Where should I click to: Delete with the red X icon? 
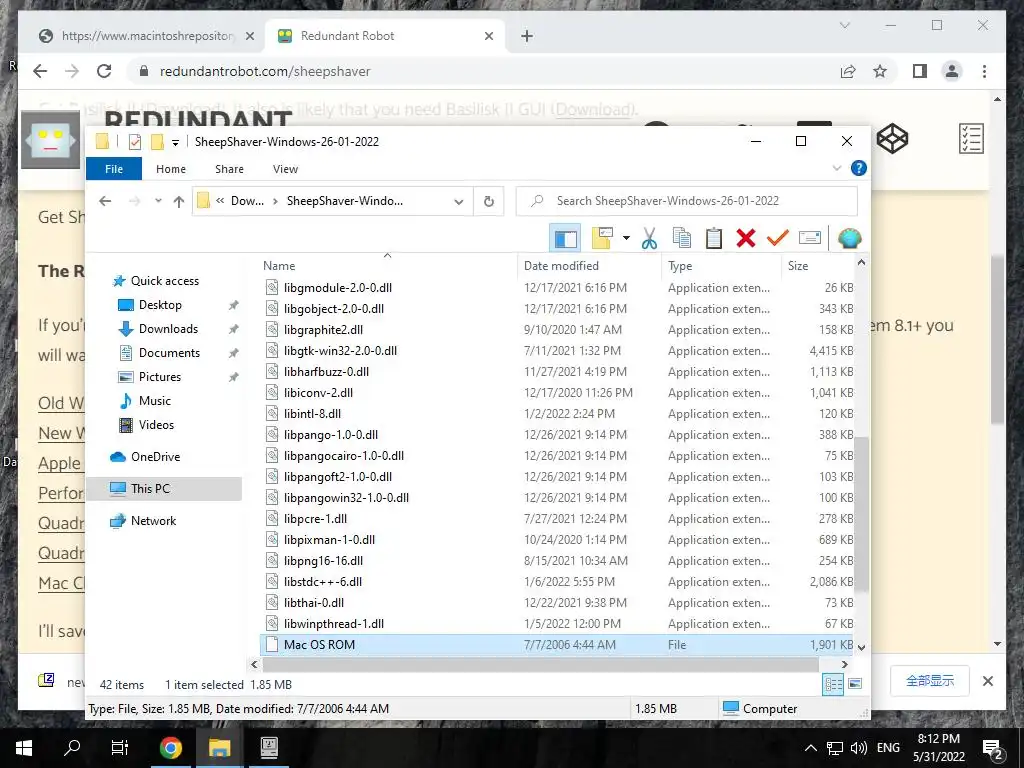(746, 238)
